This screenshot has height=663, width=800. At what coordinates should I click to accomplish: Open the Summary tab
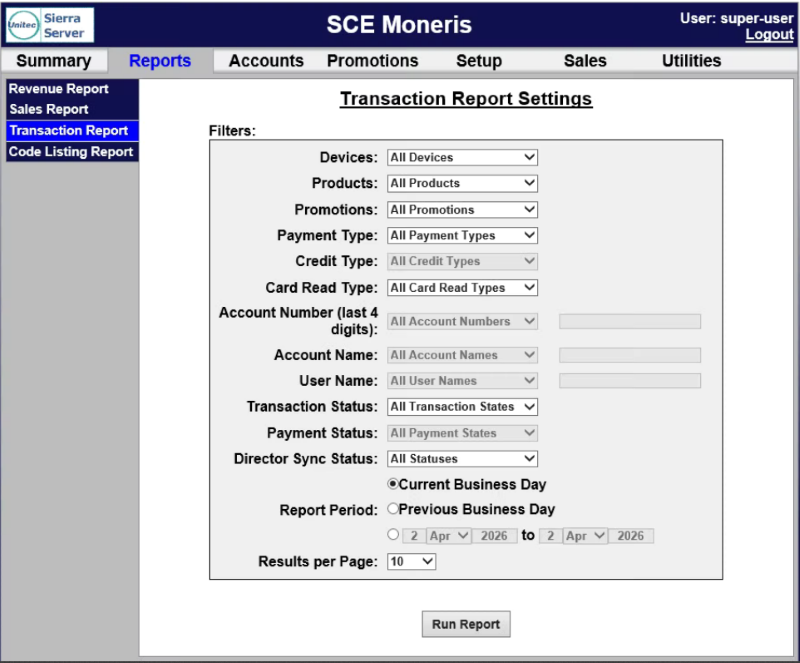point(54,61)
